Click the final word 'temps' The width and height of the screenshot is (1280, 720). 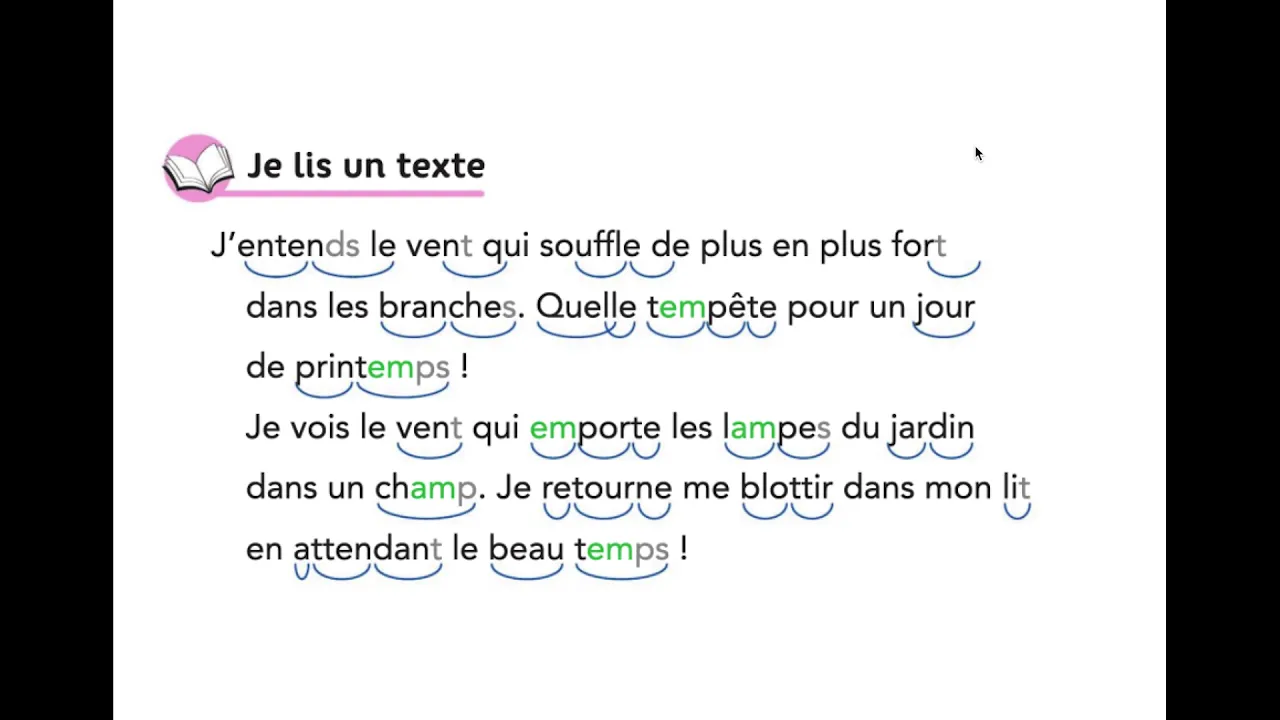point(621,550)
